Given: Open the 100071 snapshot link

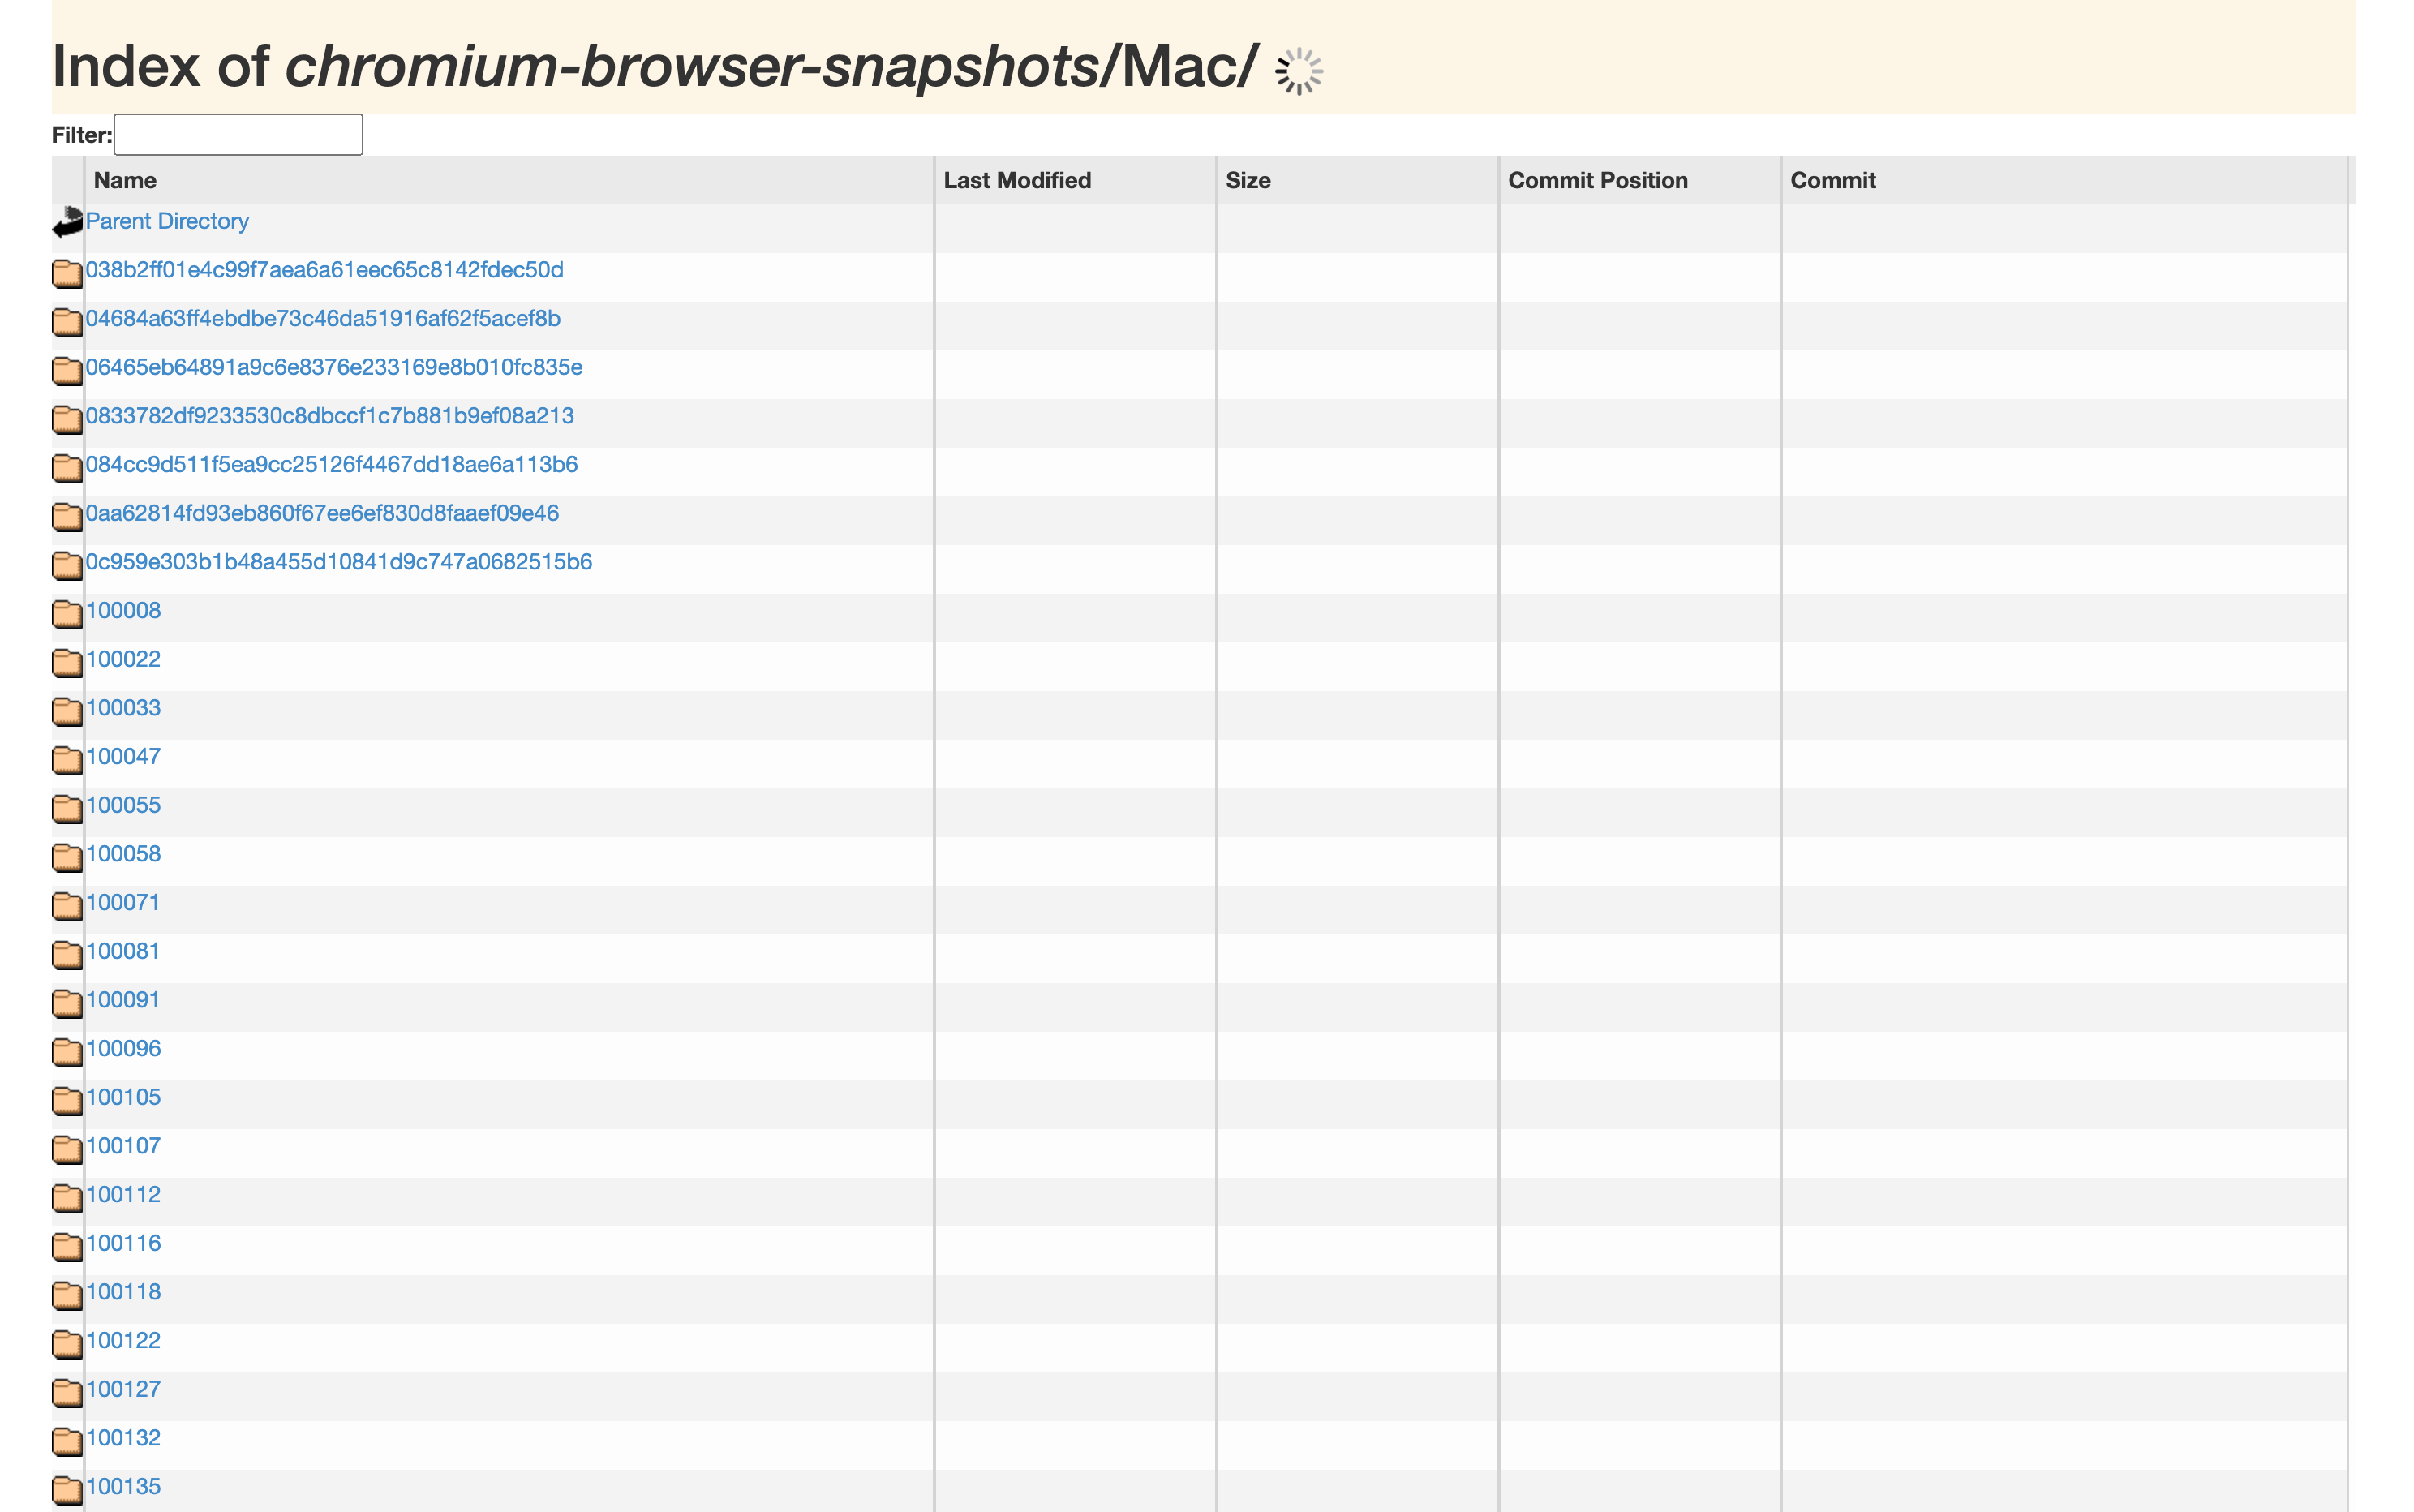Looking at the screenshot, I should [x=123, y=902].
